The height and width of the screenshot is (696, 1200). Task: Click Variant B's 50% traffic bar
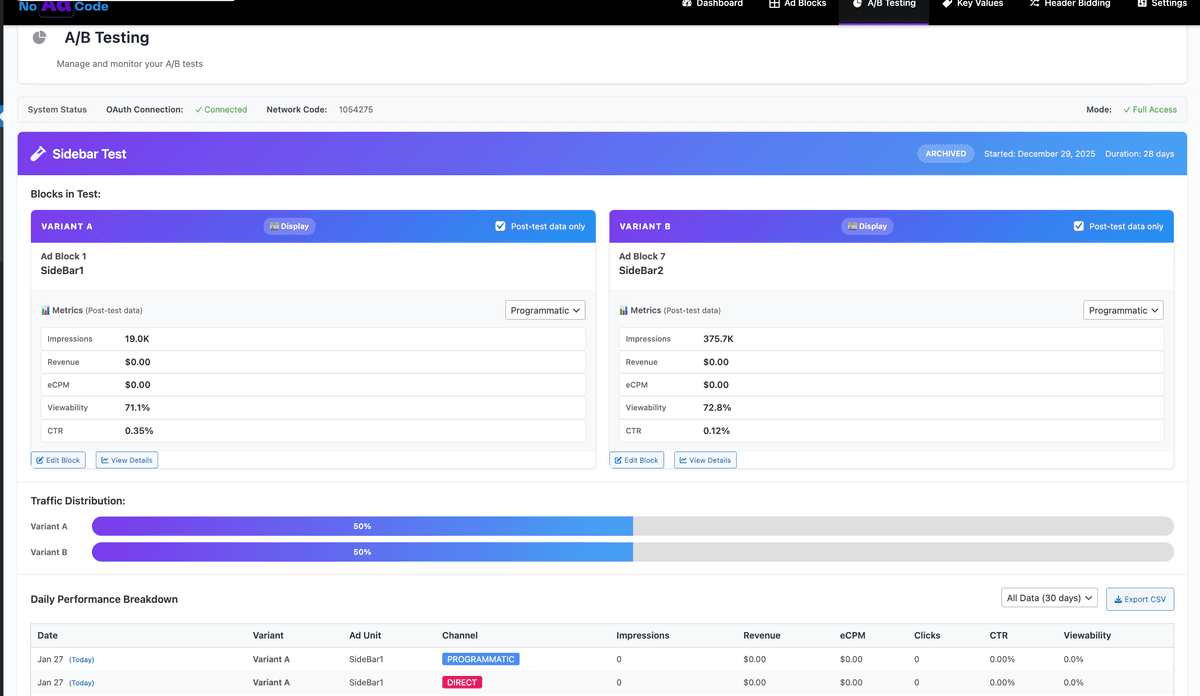[x=362, y=551]
